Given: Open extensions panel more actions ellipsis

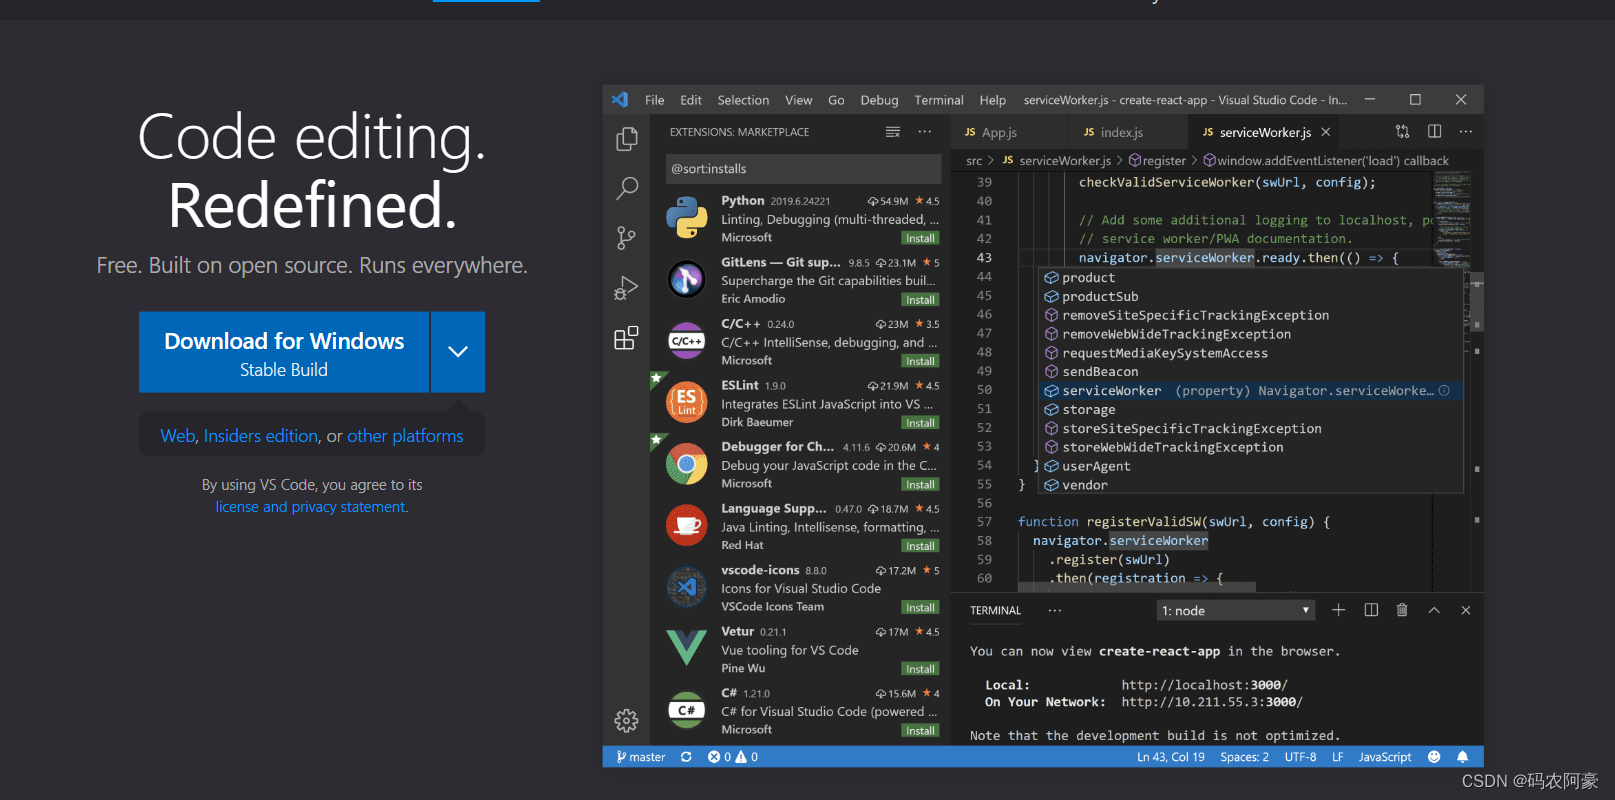Looking at the screenshot, I should [925, 132].
